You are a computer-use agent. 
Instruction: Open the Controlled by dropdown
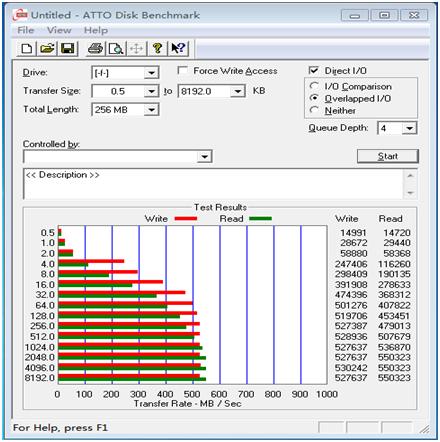pos(204,157)
